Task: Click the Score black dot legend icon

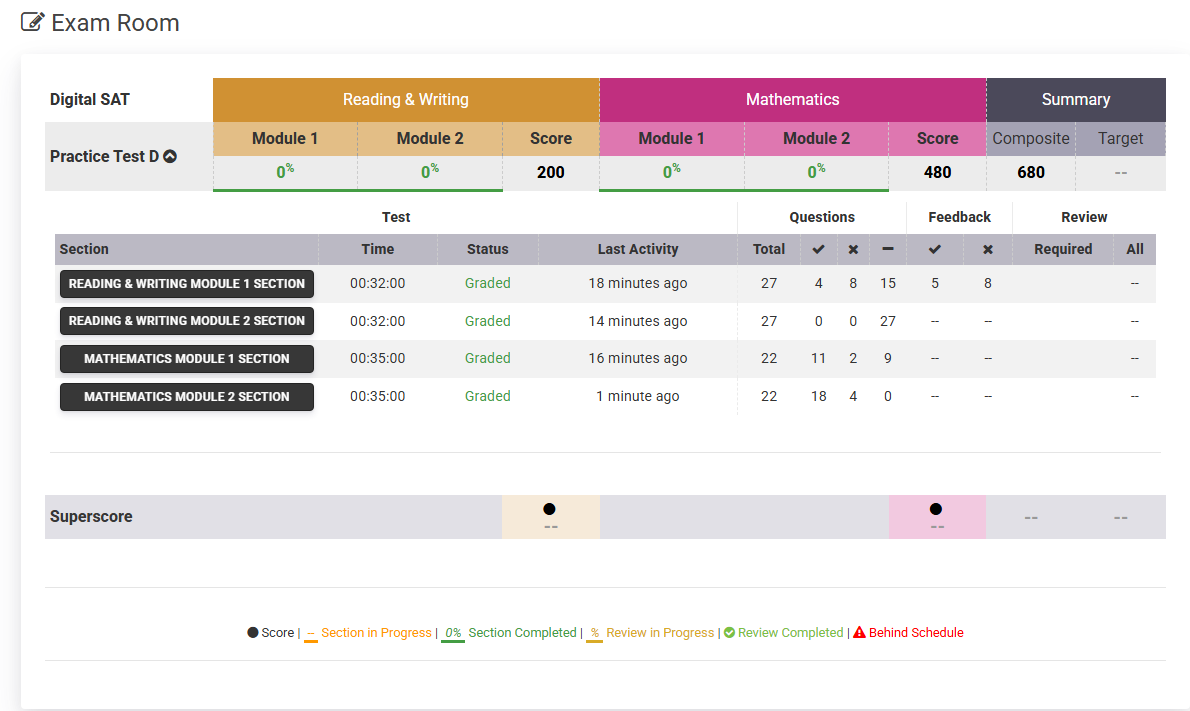Action: click(x=253, y=632)
